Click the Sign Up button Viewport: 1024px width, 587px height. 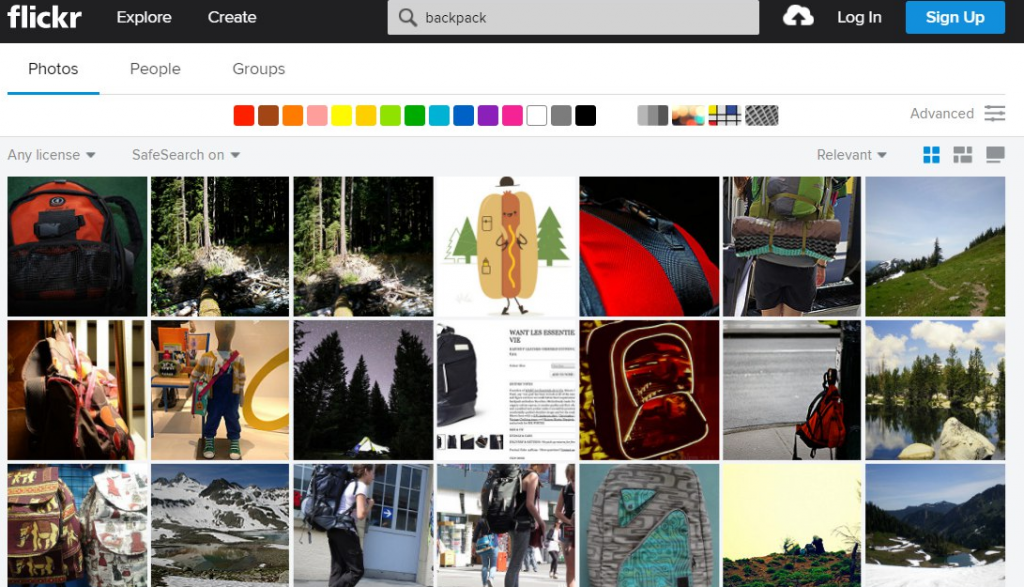coord(954,17)
